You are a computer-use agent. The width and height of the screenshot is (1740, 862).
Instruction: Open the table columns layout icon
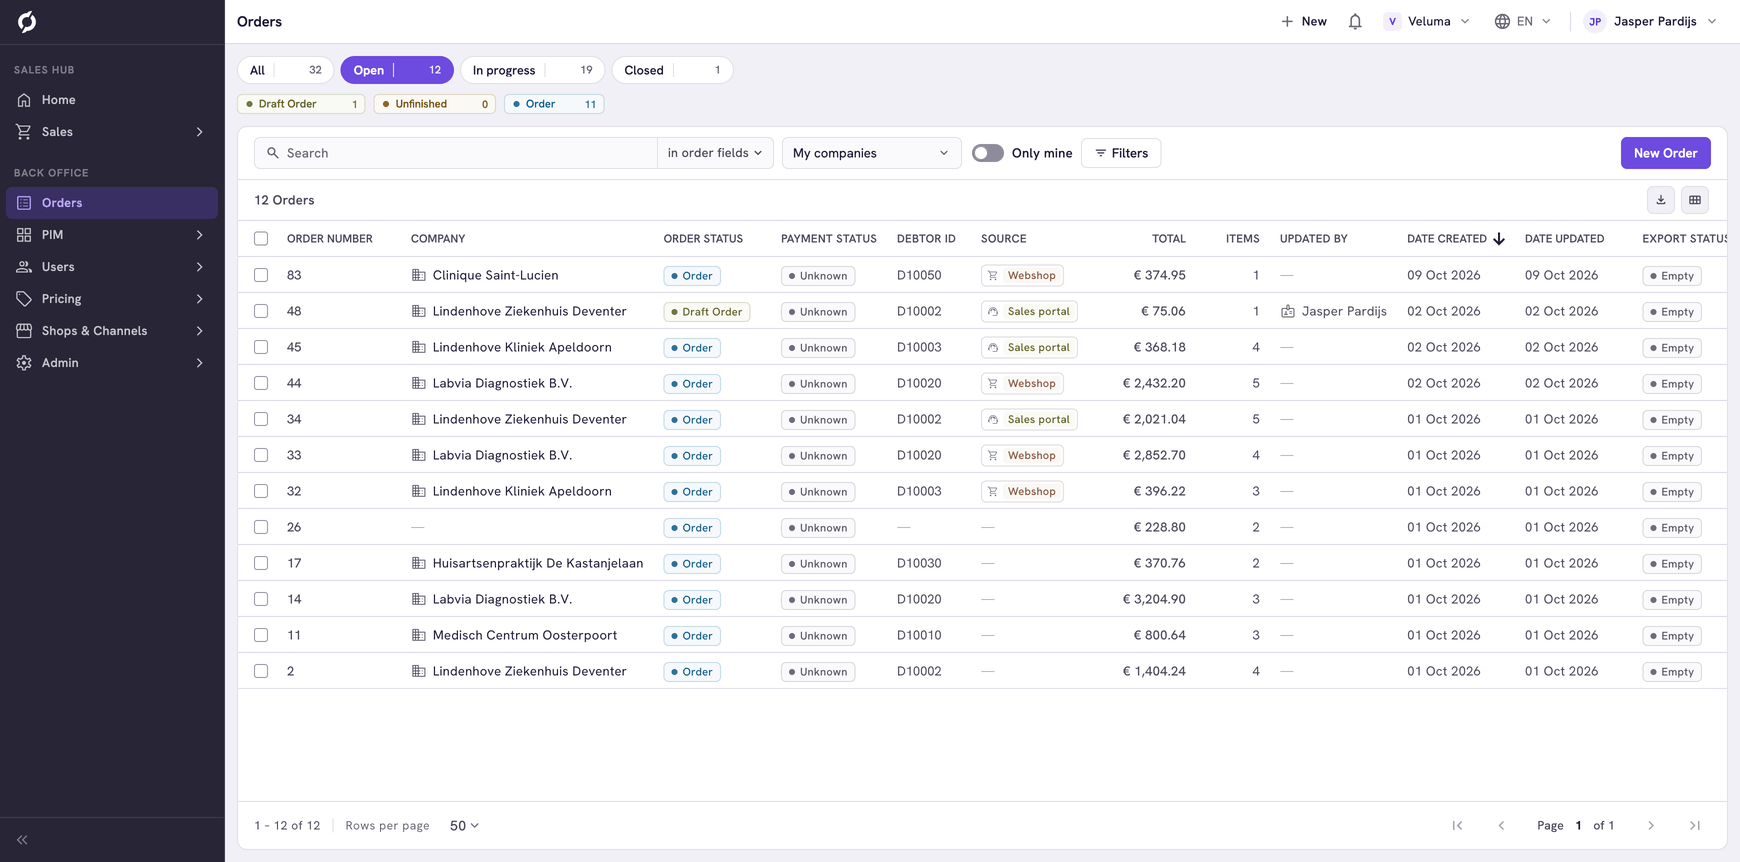(x=1695, y=200)
